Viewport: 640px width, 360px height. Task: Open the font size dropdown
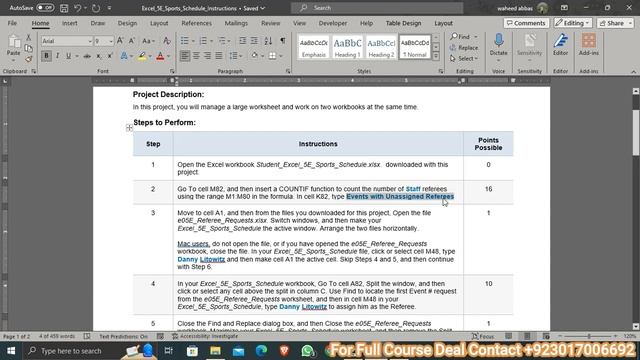(111, 41)
